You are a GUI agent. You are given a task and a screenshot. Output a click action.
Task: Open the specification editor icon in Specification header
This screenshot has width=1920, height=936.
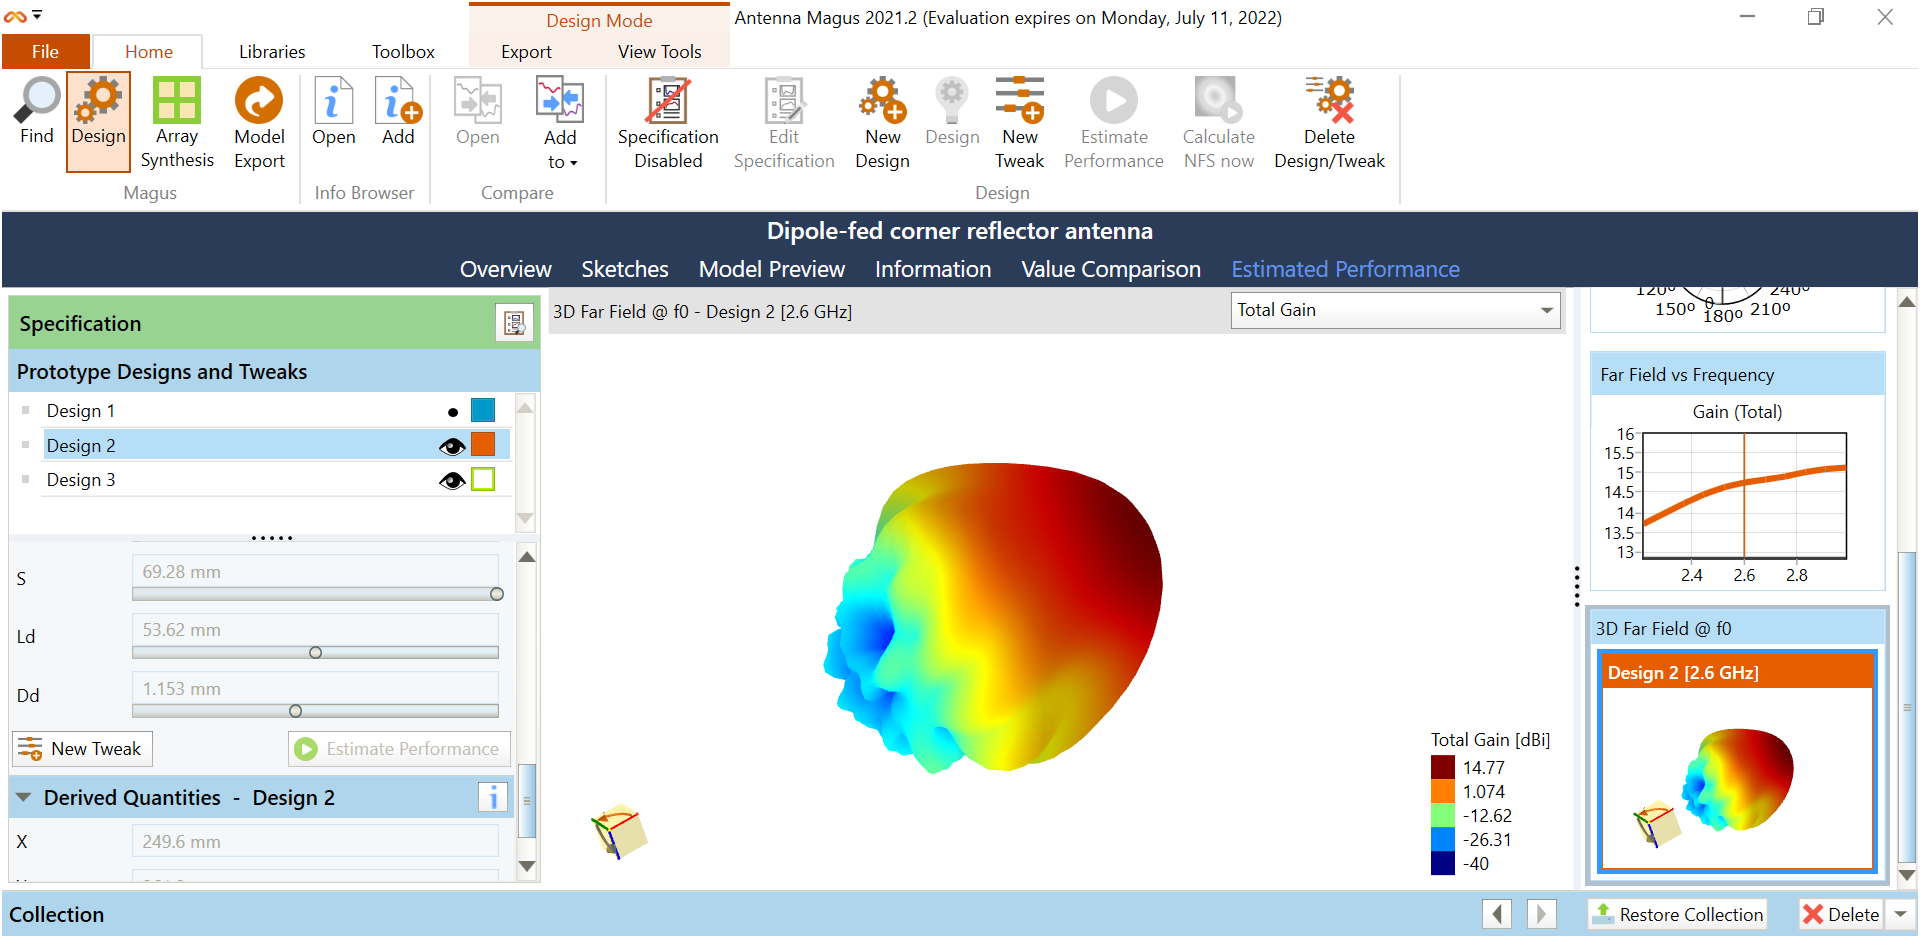514,323
